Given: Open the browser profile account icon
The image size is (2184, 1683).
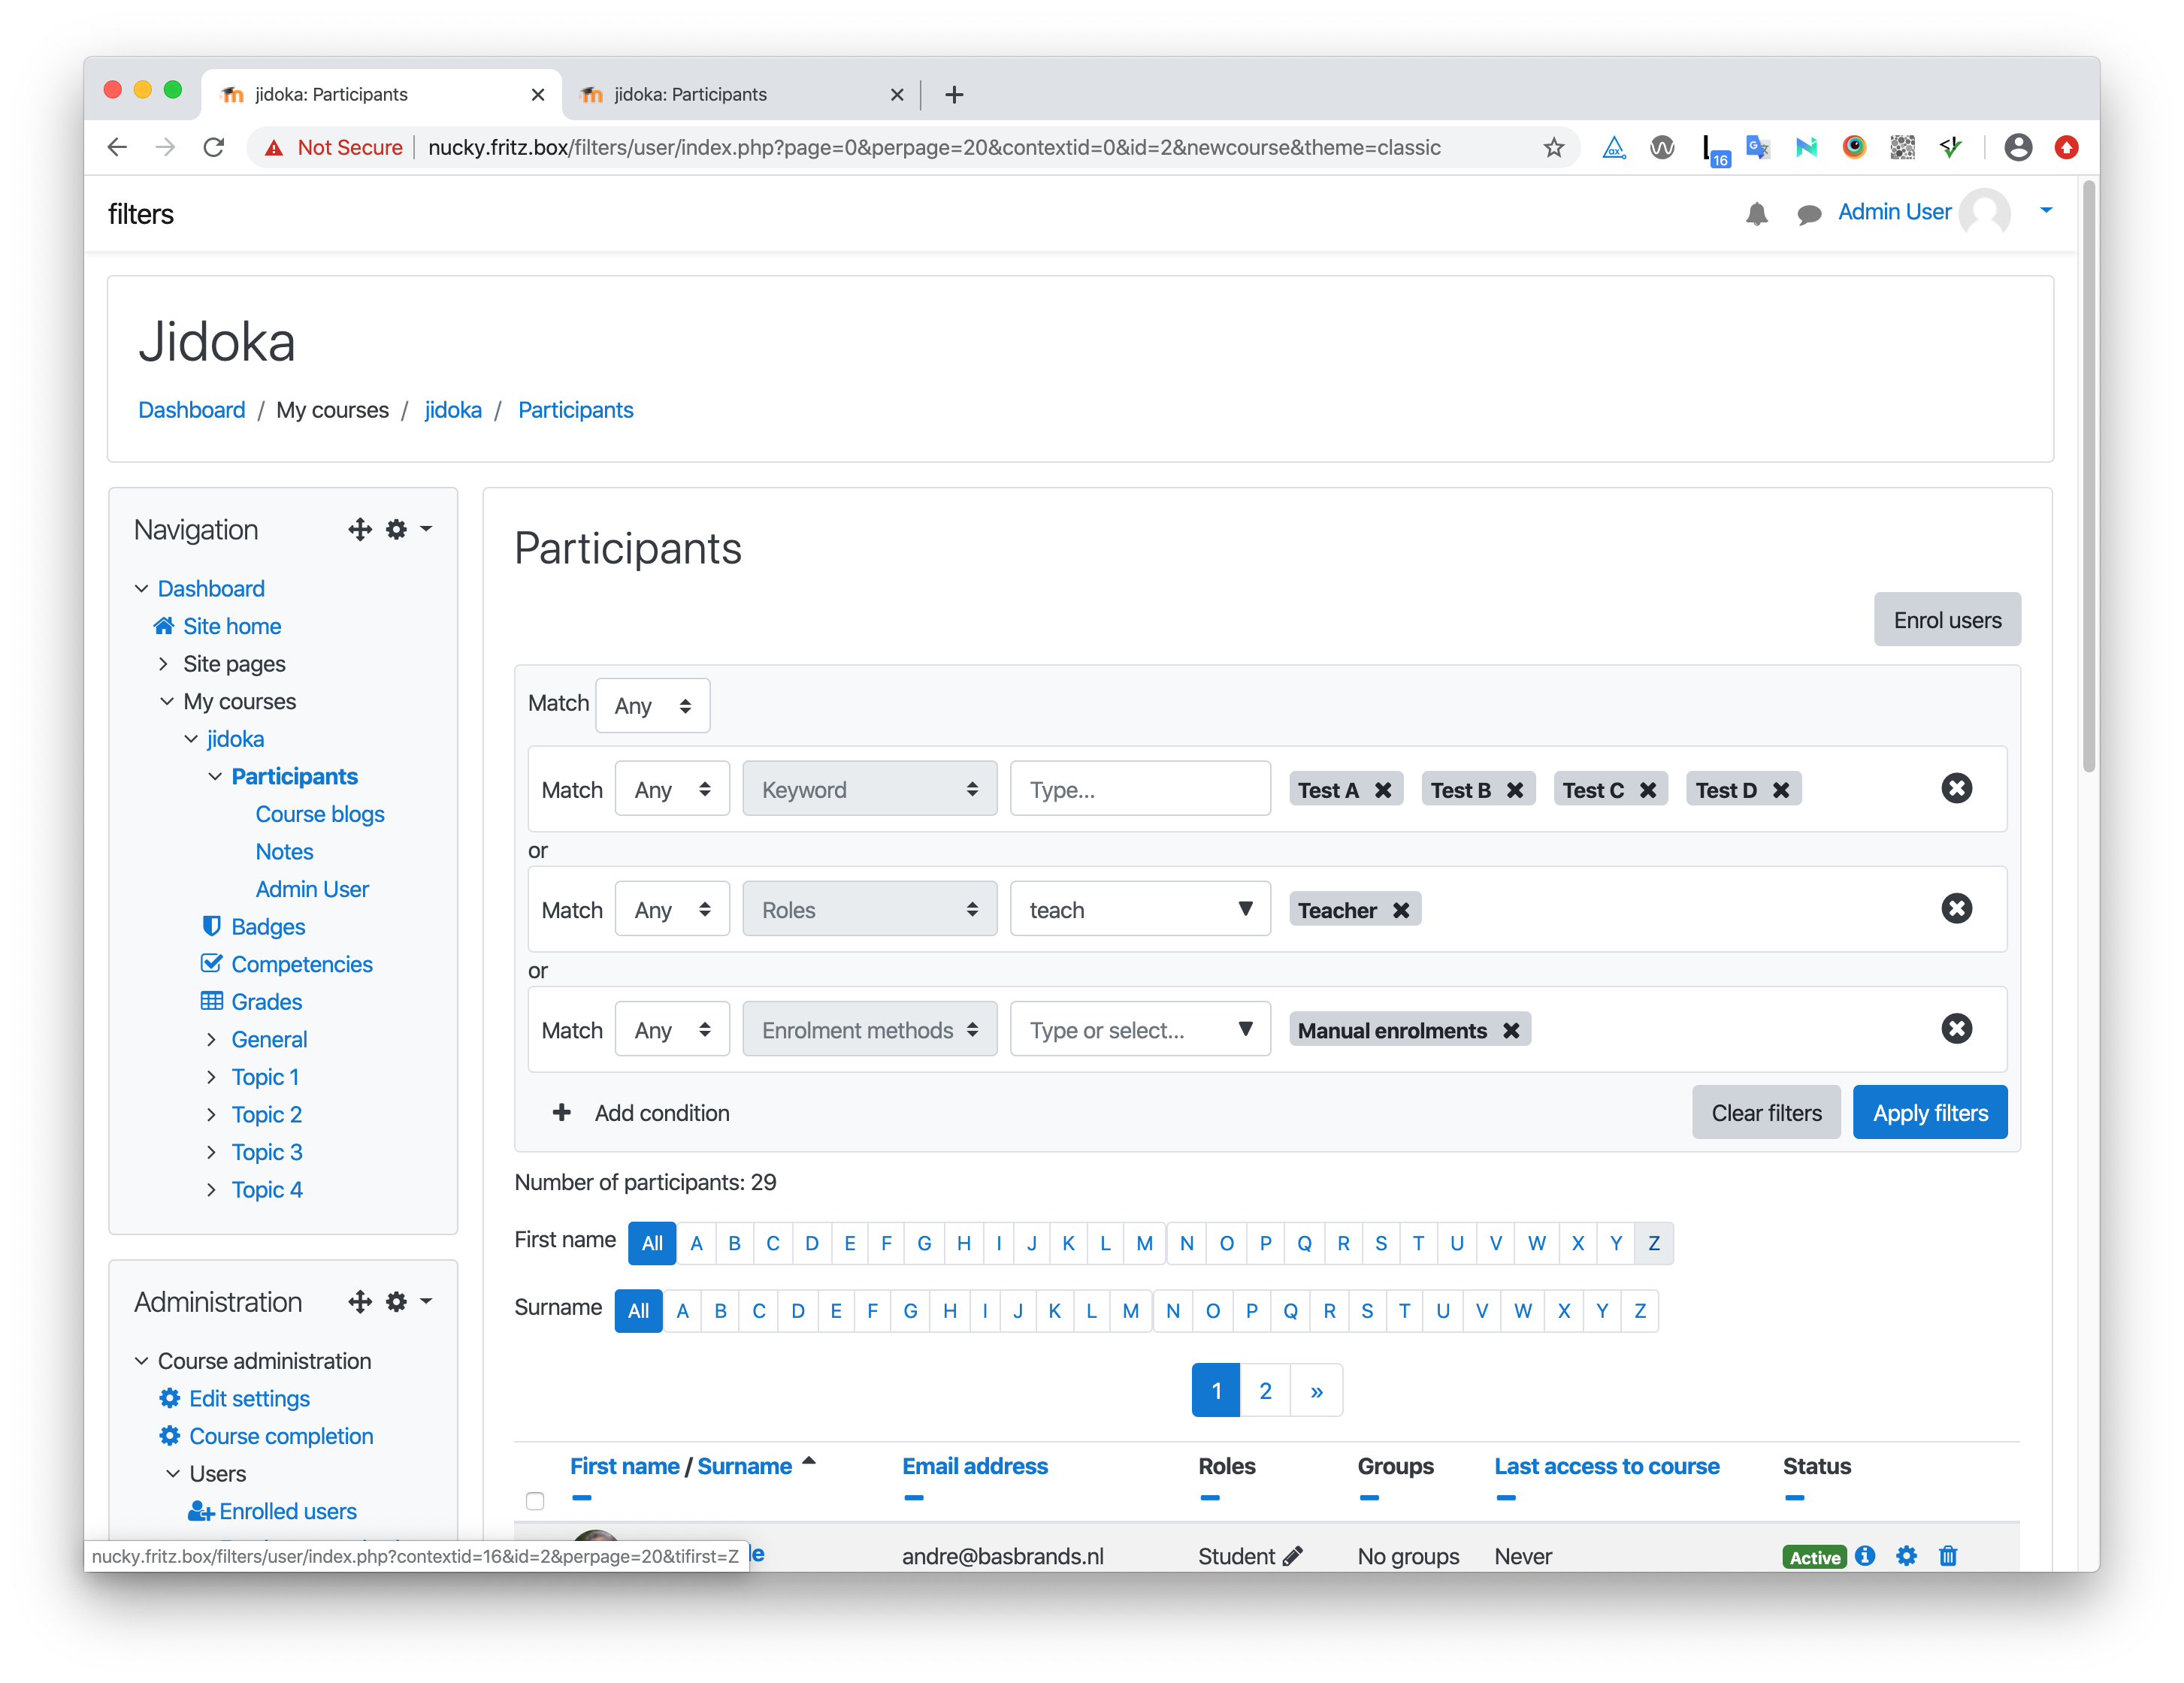Looking at the screenshot, I should pos(2018,148).
